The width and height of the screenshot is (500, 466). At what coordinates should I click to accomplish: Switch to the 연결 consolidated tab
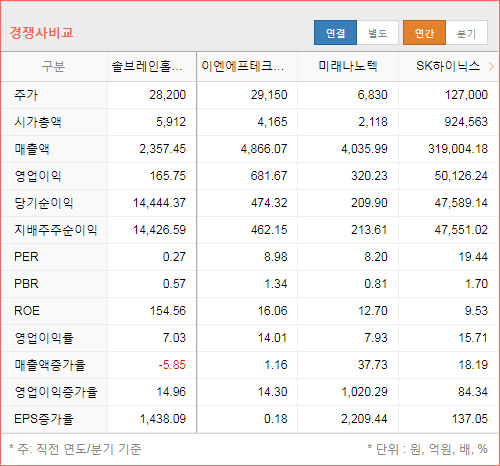tap(335, 33)
